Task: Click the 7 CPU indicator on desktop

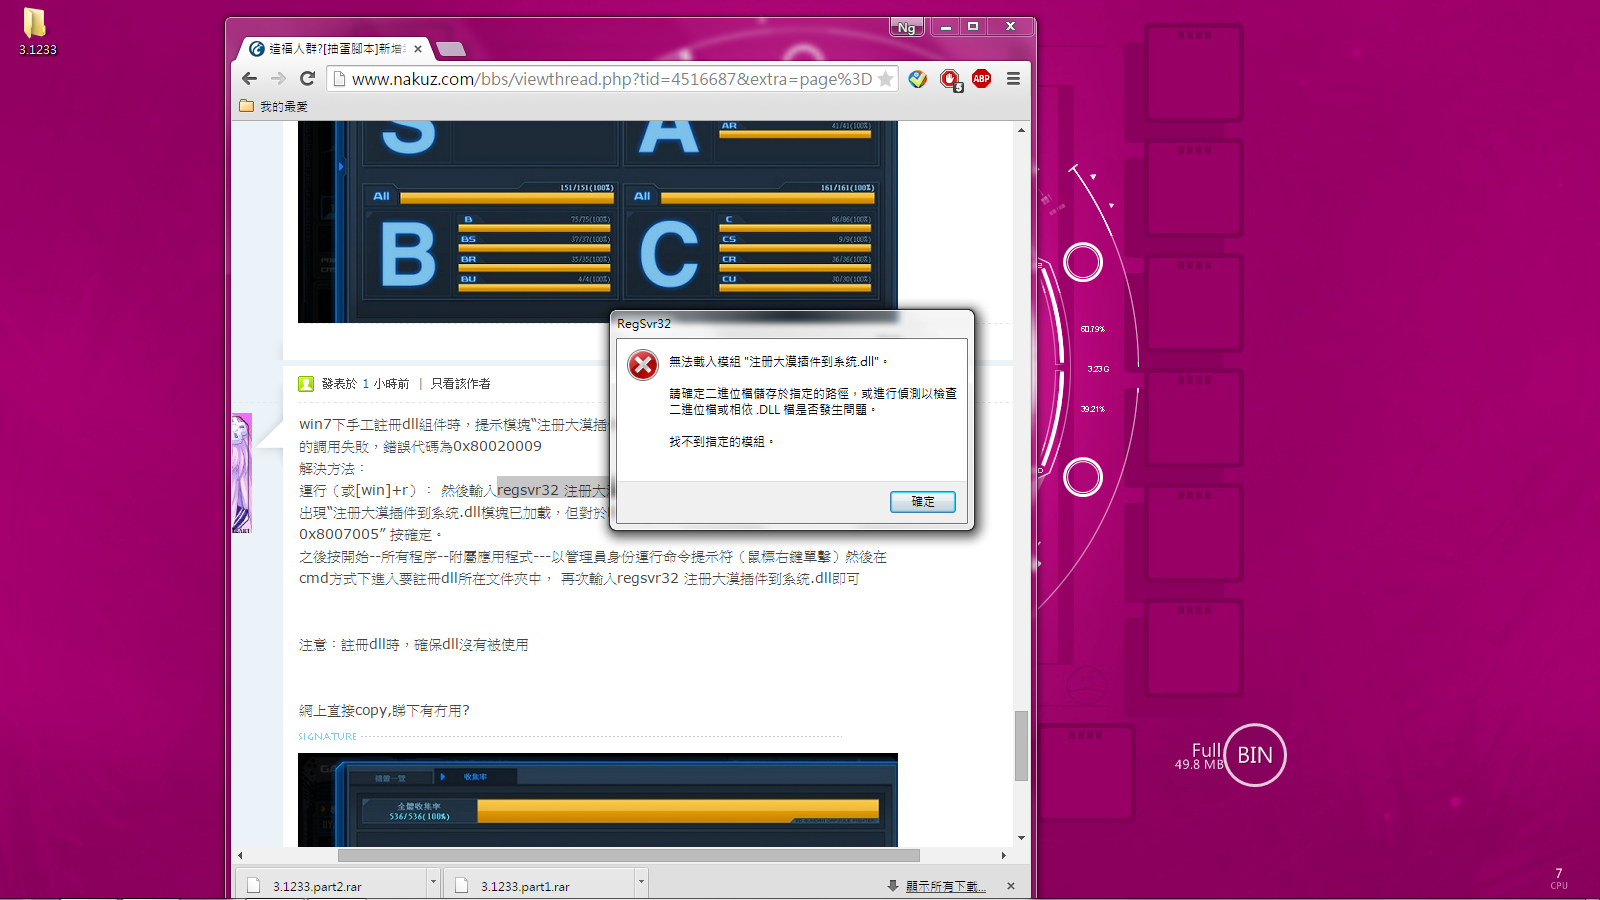Action: (1559, 878)
